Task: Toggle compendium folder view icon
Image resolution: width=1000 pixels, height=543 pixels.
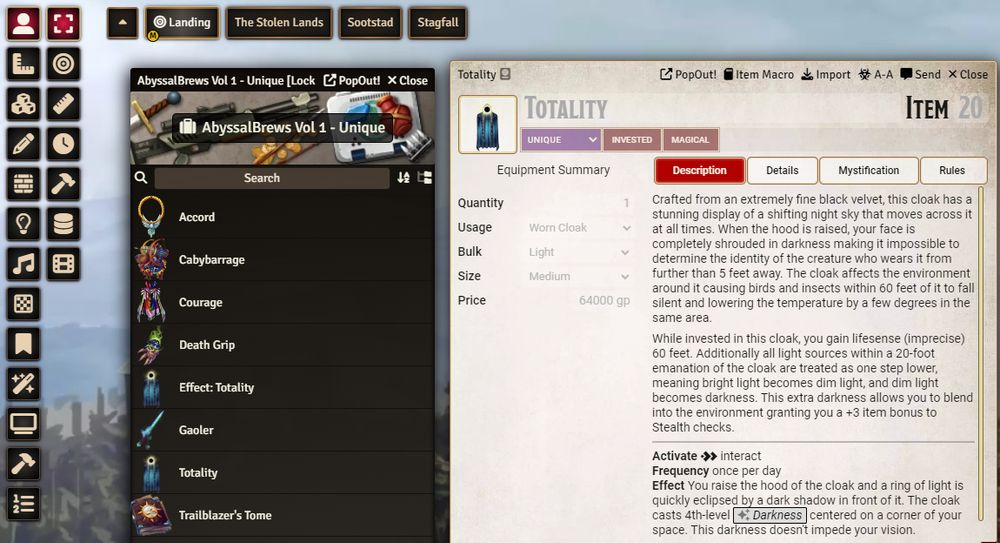Action: pyautogui.click(x=425, y=177)
